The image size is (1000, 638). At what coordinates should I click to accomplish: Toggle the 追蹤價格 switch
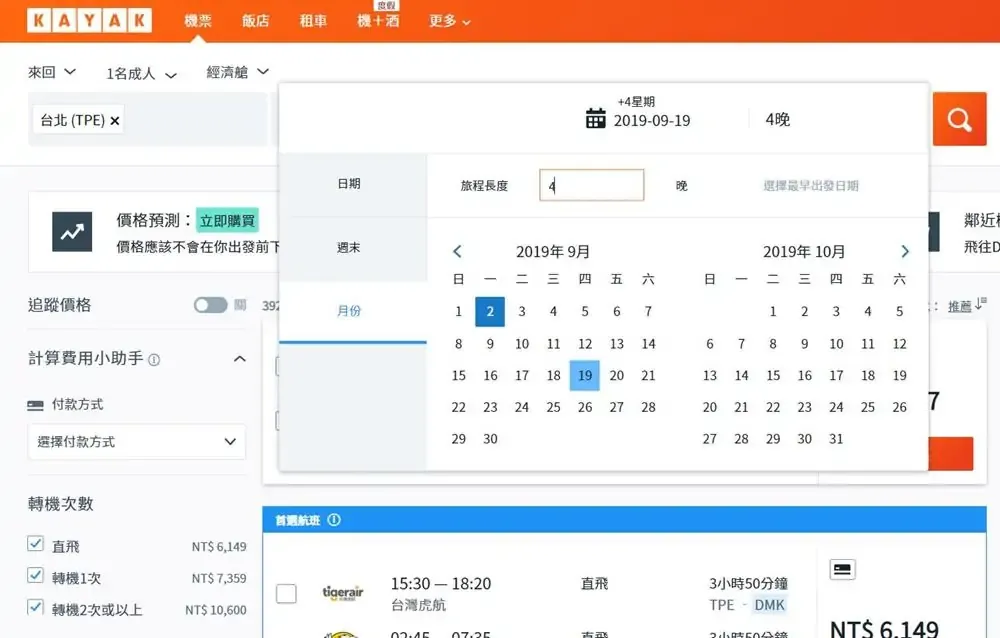(211, 305)
